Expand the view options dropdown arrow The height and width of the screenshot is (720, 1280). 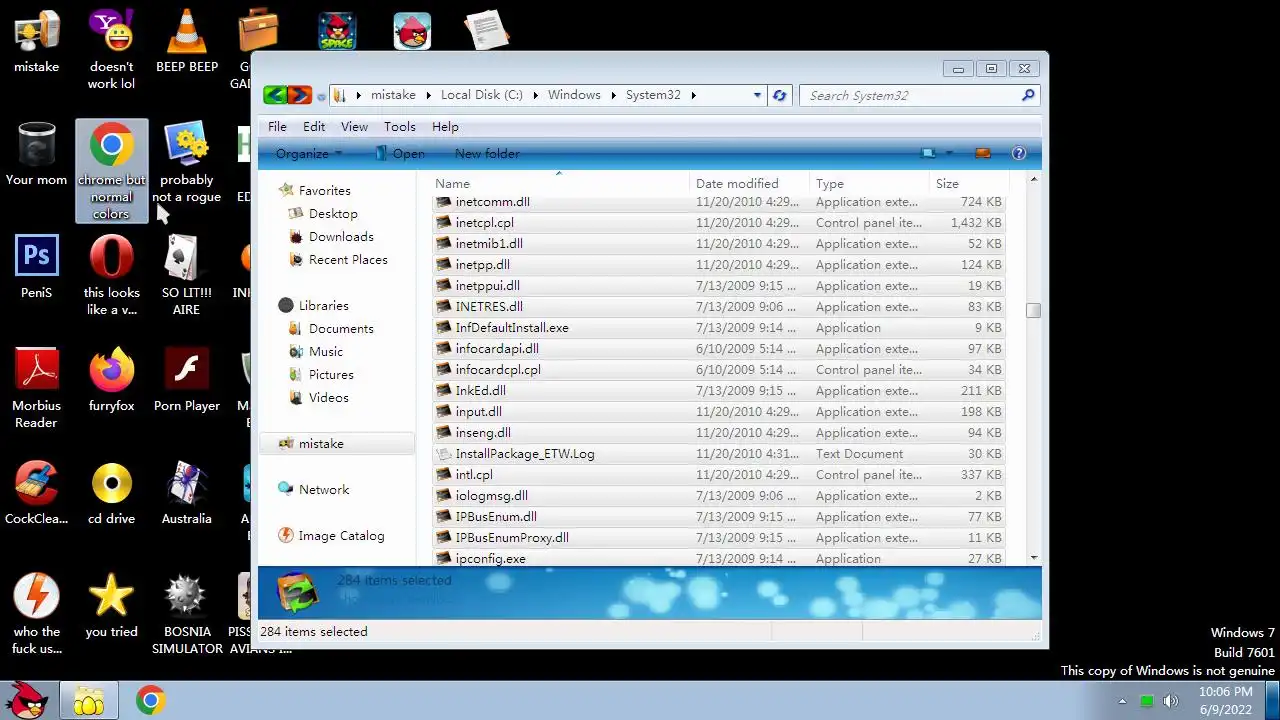point(949,153)
